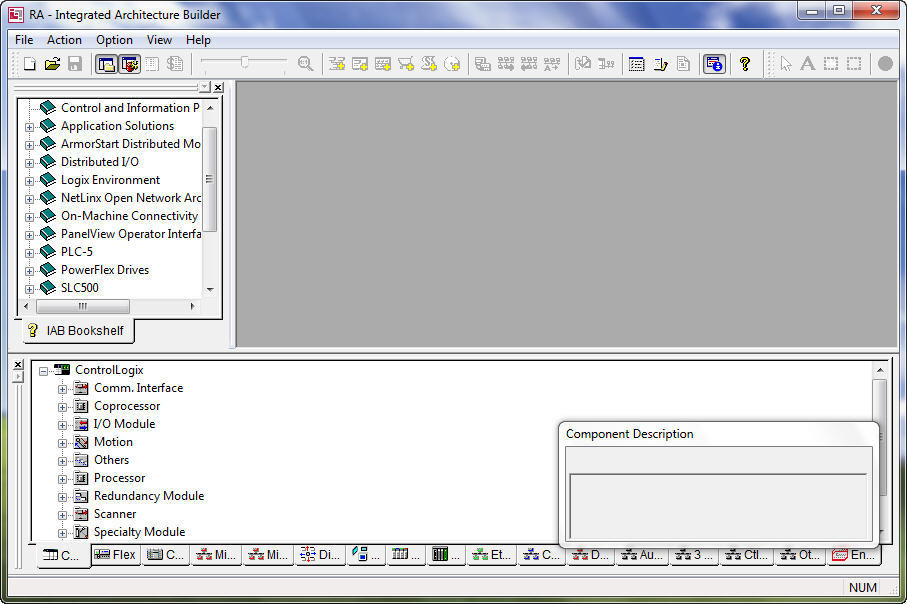Open the Help menu
Screen dimensions: 907x604
[198, 40]
